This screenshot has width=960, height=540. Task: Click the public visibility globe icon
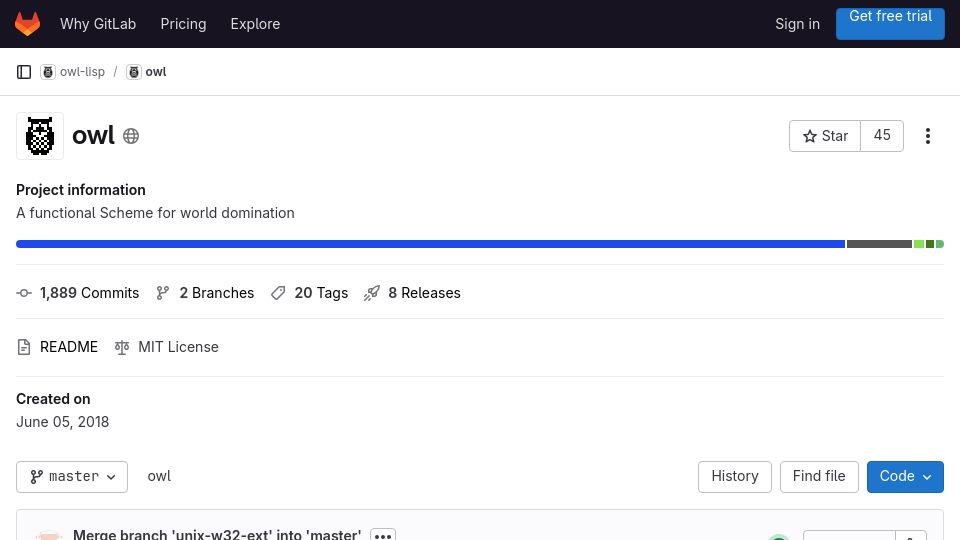coord(131,136)
